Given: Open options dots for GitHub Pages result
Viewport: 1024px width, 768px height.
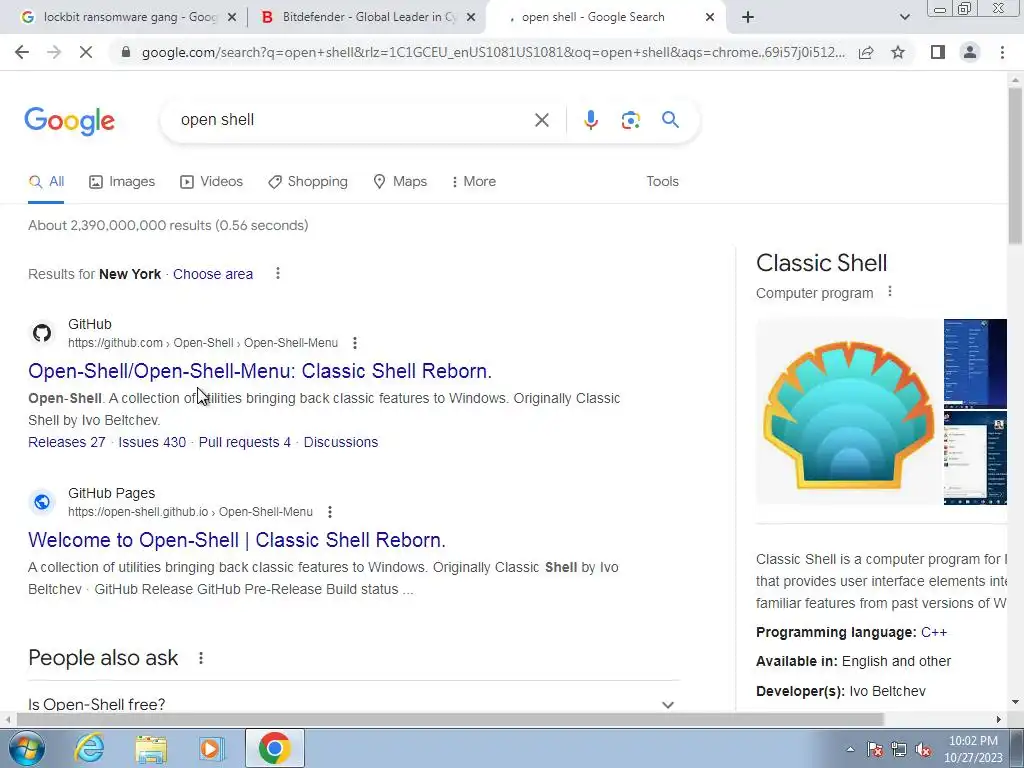Looking at the screenshot, I should click(x=330, y=512).
